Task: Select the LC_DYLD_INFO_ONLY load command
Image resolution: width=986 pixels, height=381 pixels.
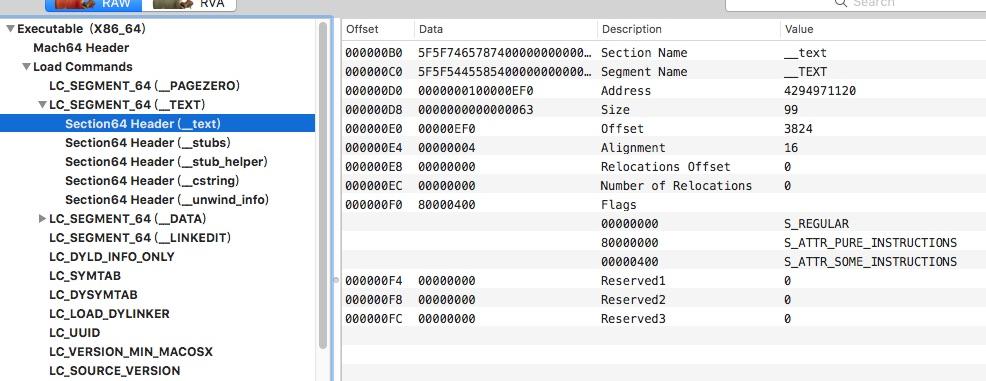Action: pos(112,257)
